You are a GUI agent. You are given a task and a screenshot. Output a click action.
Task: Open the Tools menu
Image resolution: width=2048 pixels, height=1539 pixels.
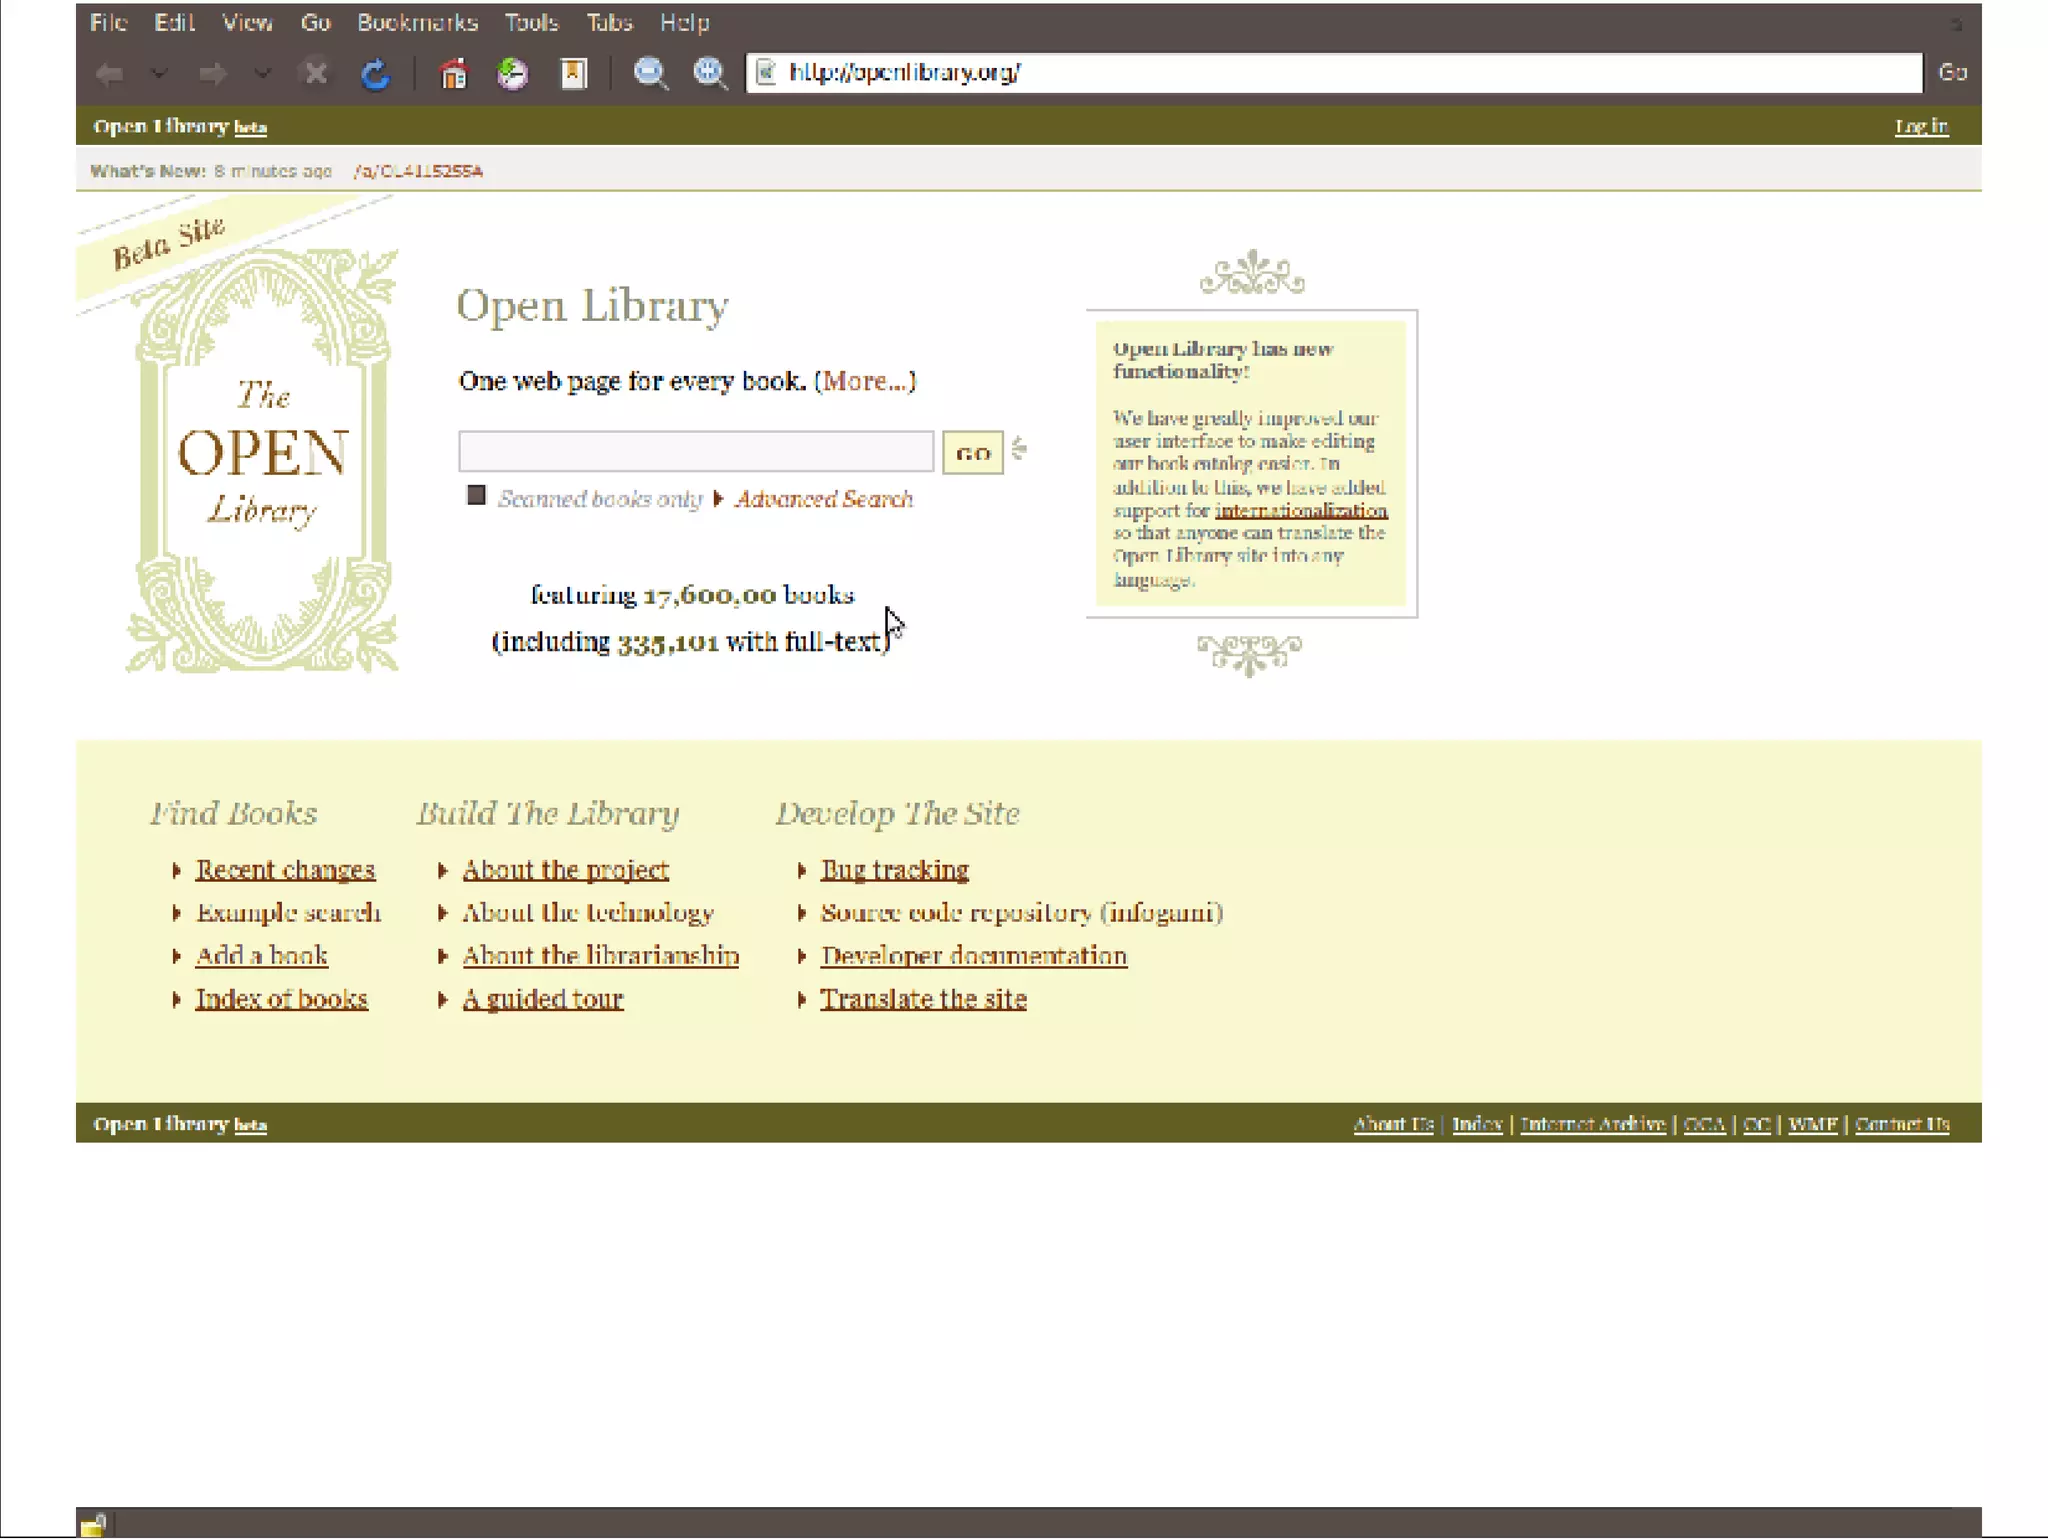click(530, 22)
